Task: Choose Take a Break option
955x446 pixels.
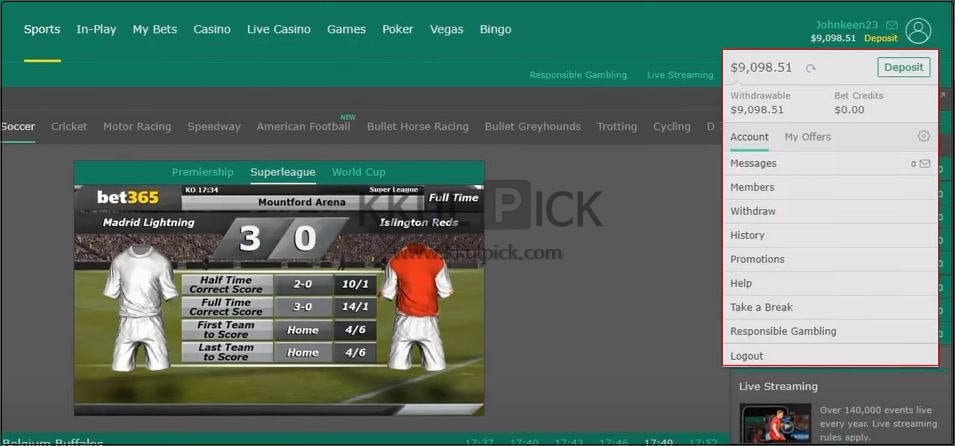Action: tap(830, 308)
